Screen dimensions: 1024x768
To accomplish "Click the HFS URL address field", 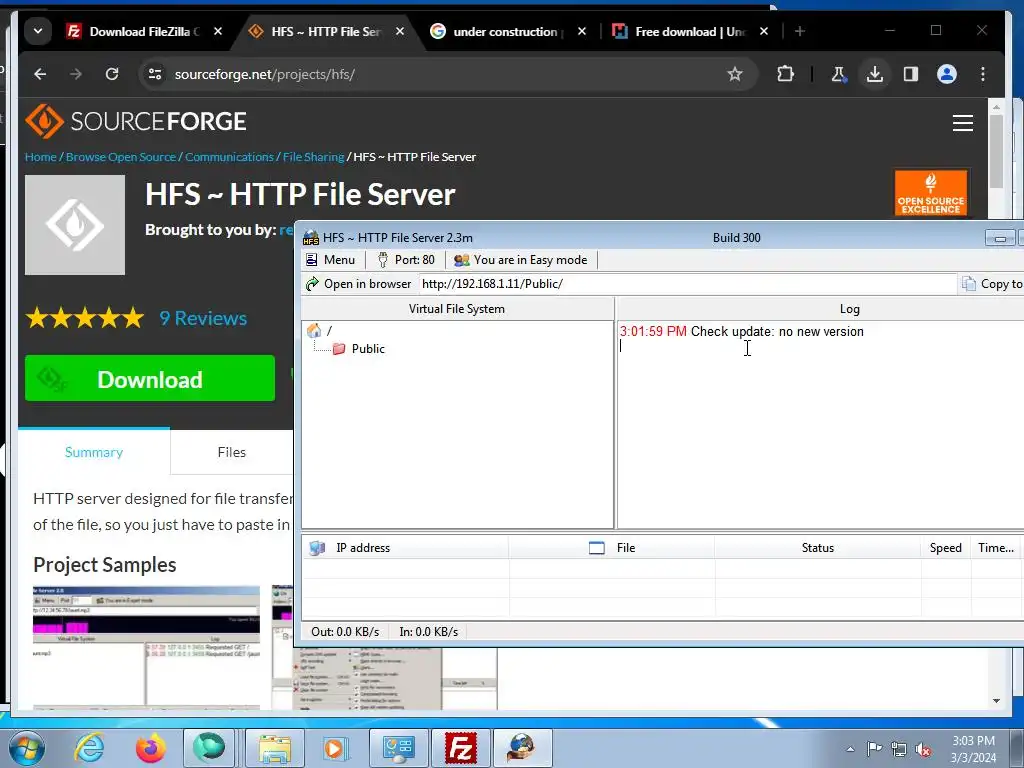I will coord(687,284).
